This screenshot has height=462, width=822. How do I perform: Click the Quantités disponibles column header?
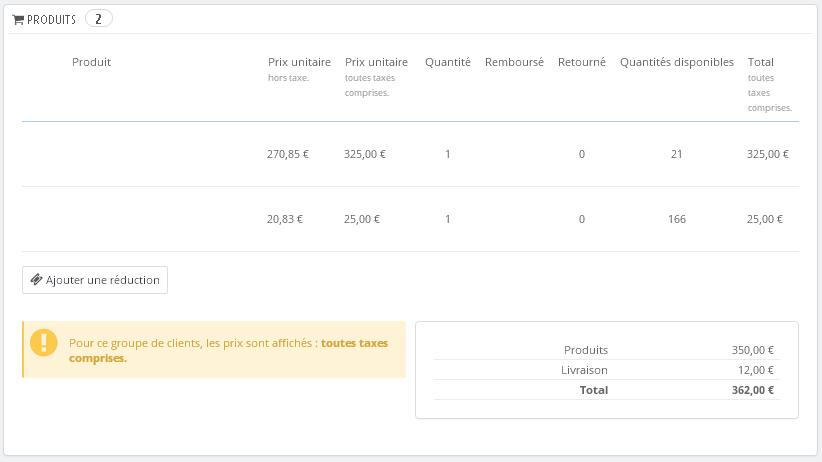click(676, 62)
